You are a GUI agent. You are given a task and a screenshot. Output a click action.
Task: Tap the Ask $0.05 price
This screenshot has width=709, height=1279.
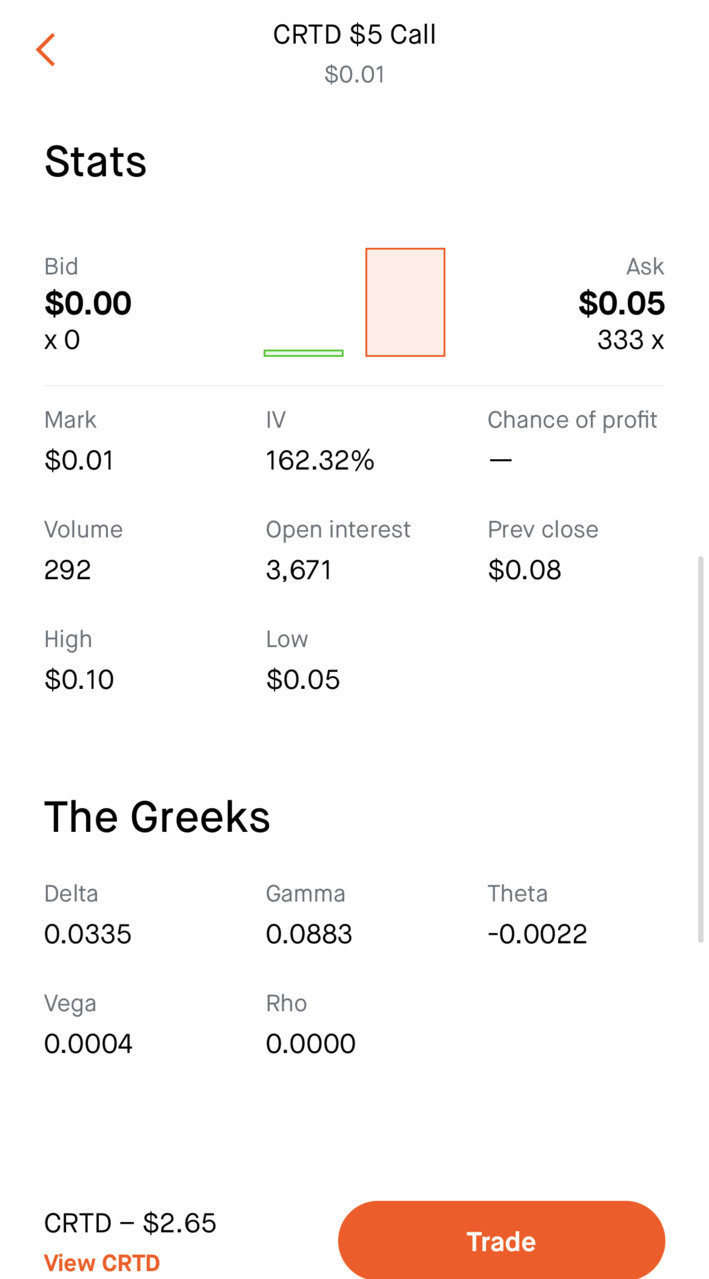point(621,303)
